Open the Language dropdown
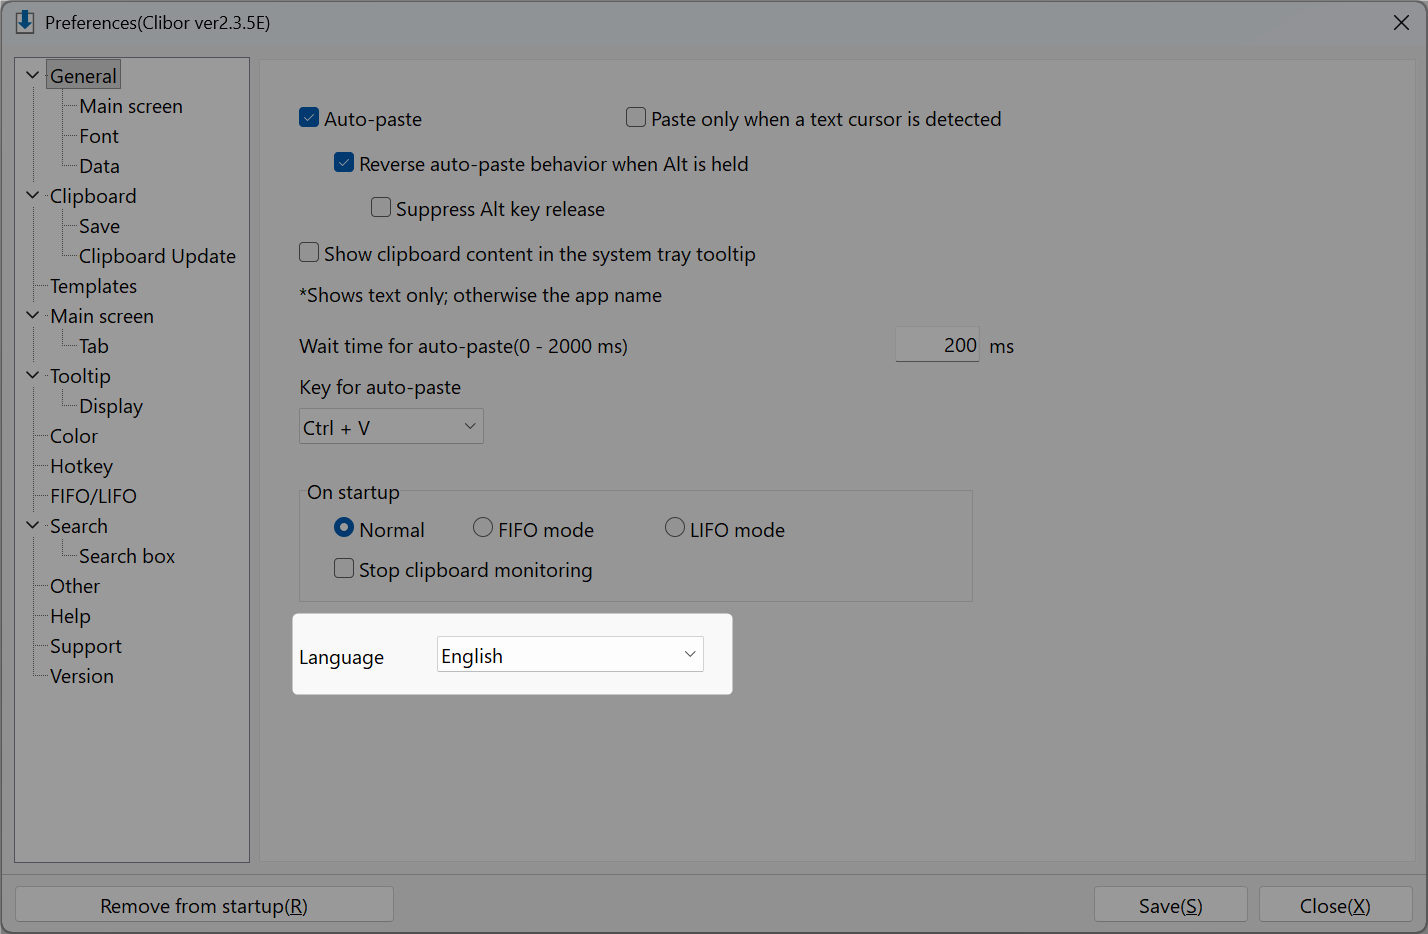This screenshot has width=1428, height=934. (570, 655)
